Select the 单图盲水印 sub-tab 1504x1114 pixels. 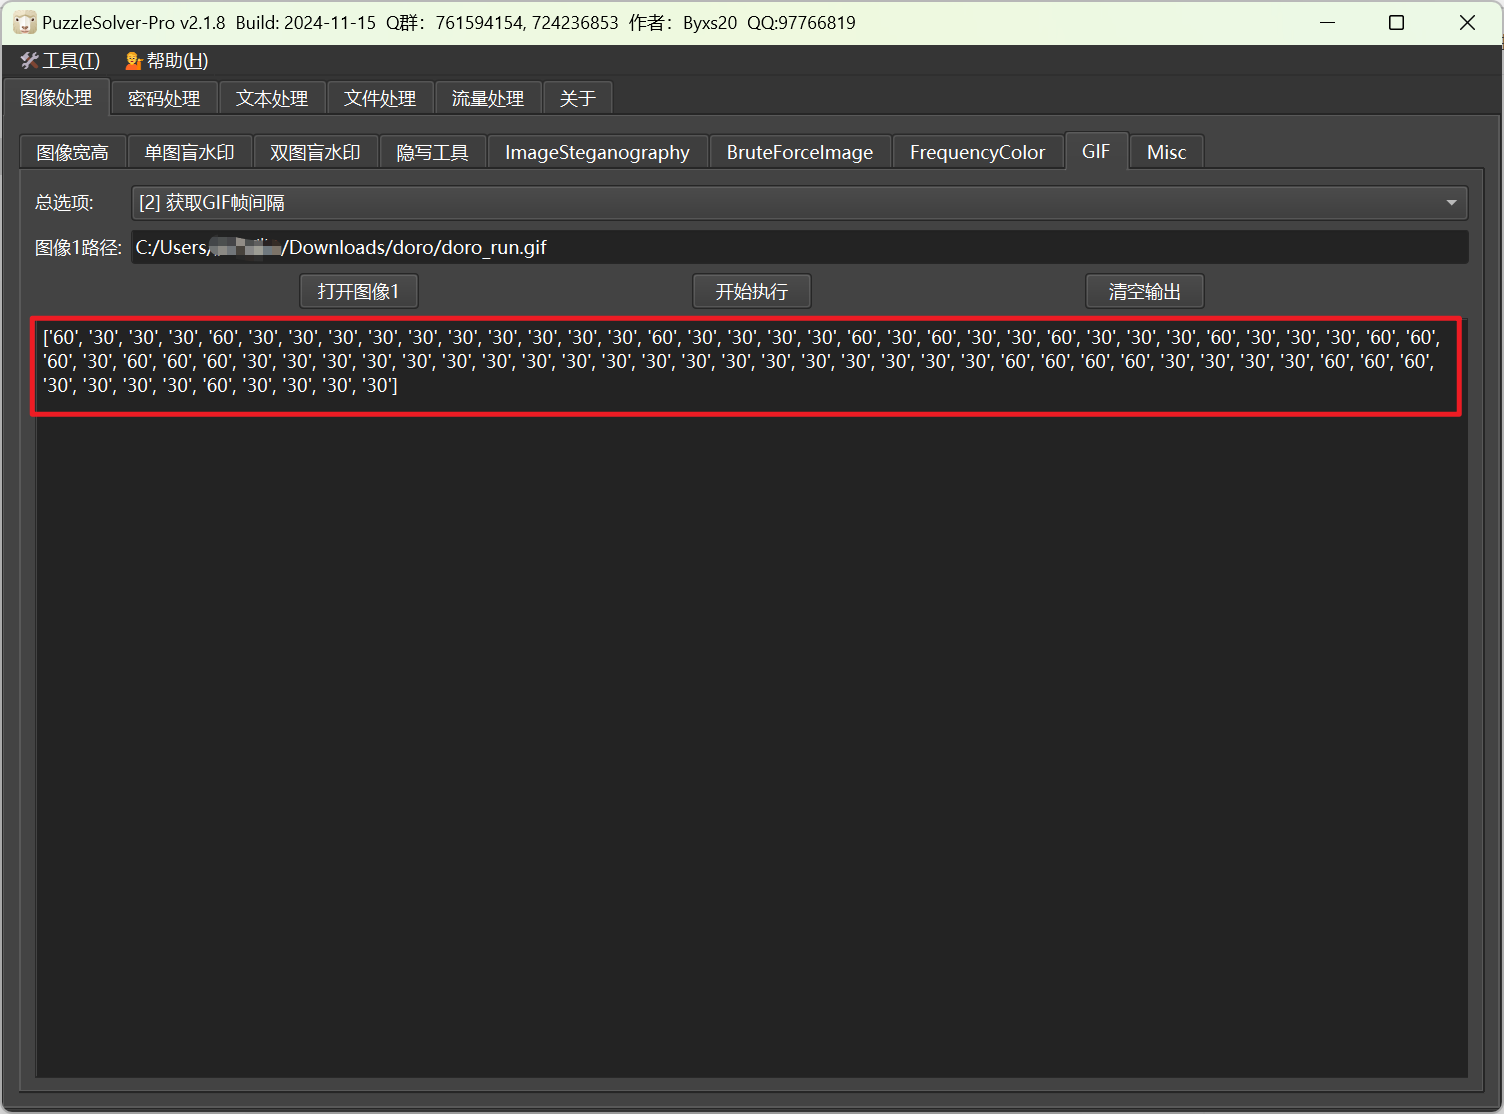(x=189, y=153)
